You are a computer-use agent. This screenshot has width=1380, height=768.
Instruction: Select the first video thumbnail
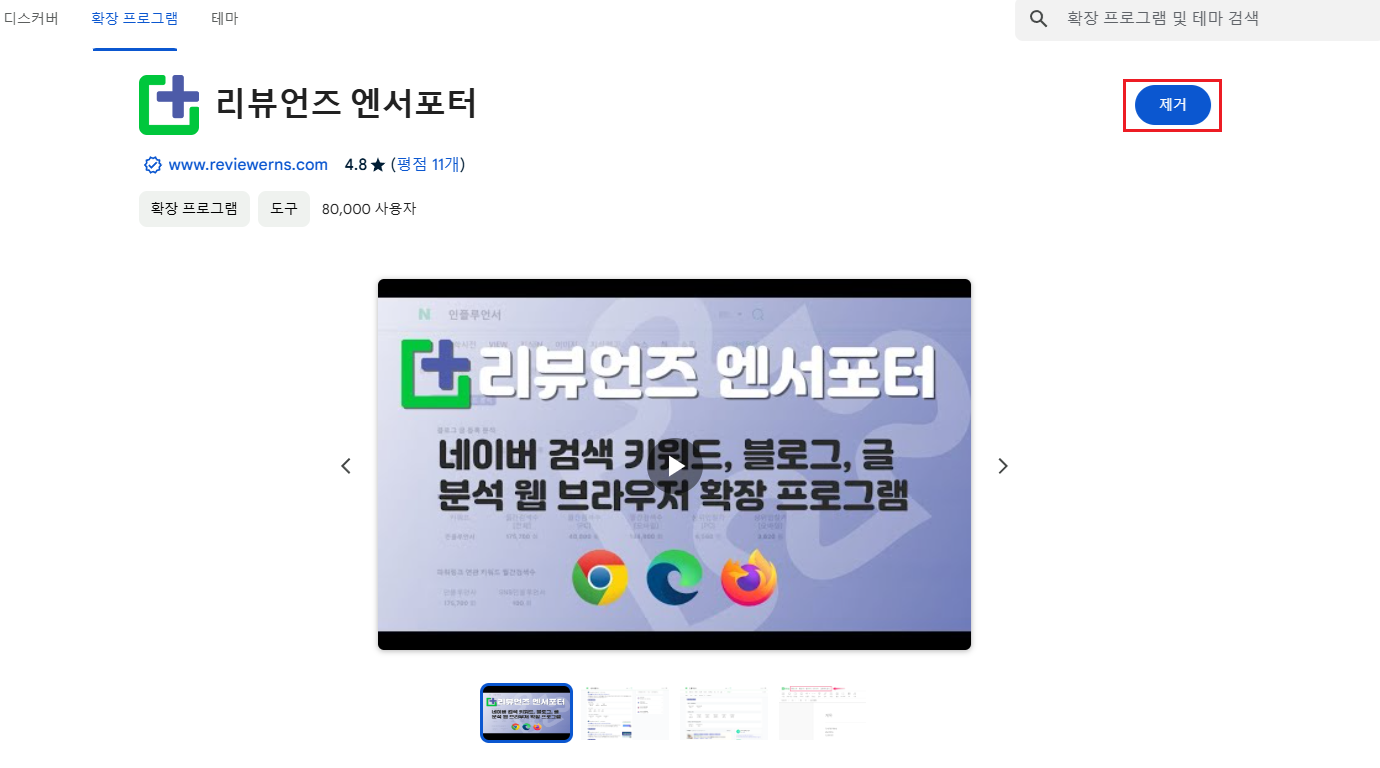[x=526, y=713]
